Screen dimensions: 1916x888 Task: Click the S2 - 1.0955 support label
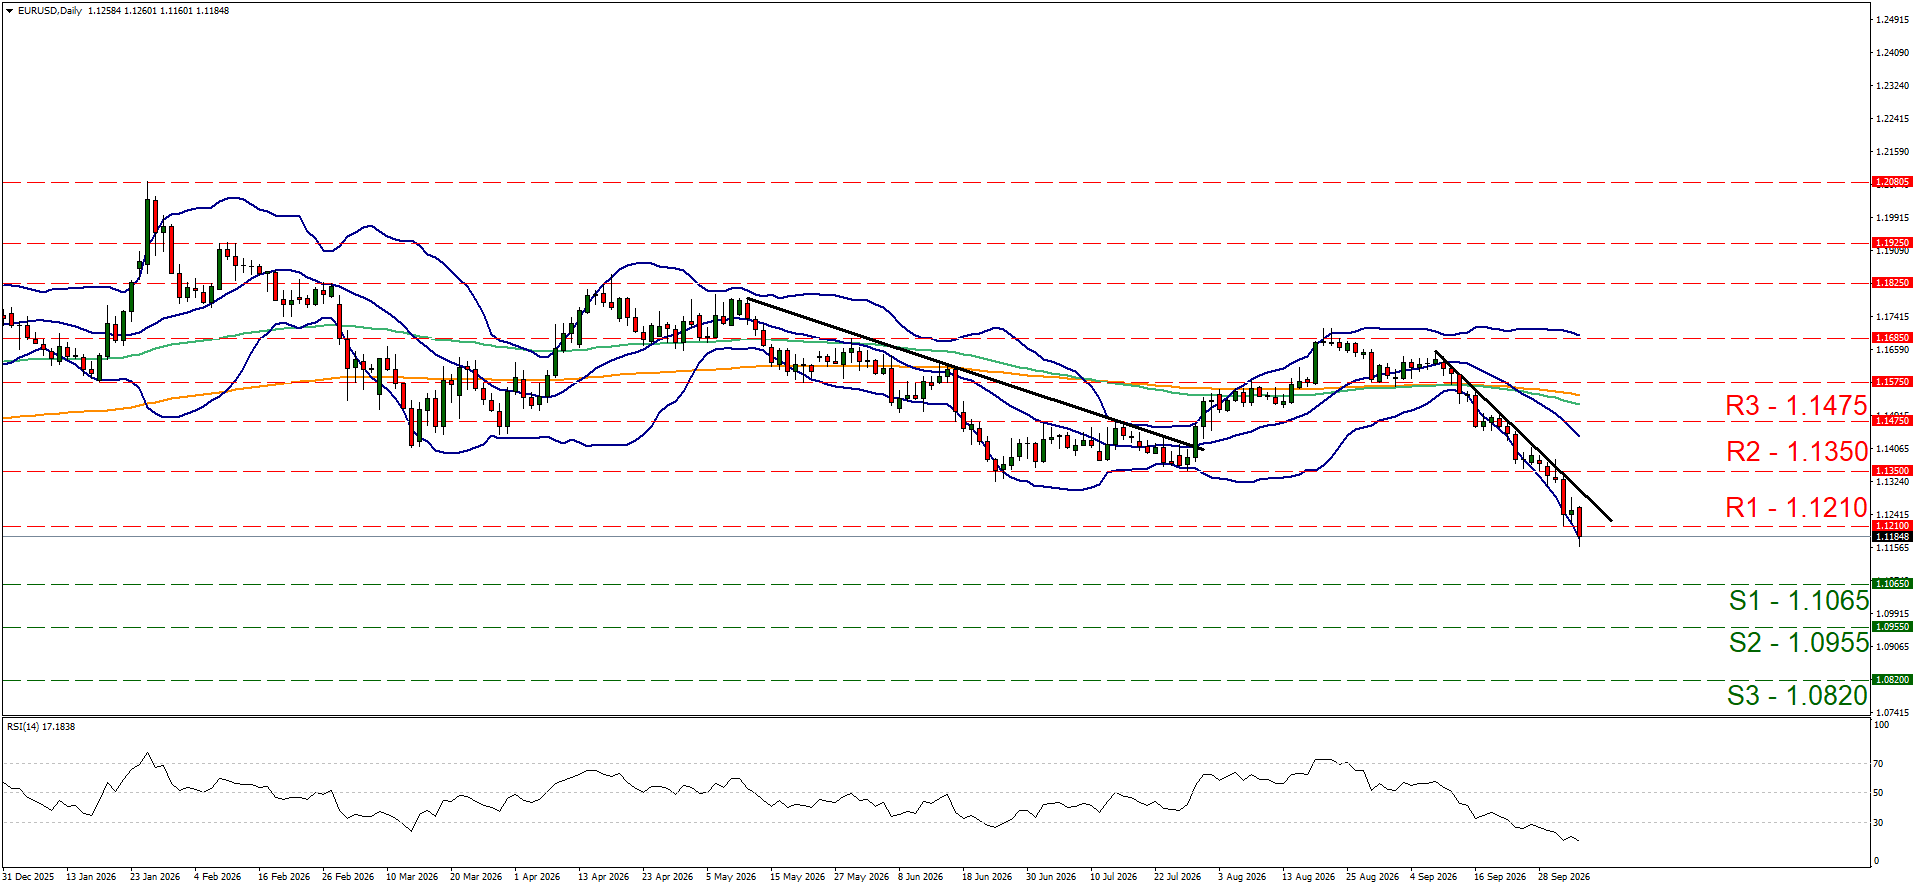[1798, 642]
